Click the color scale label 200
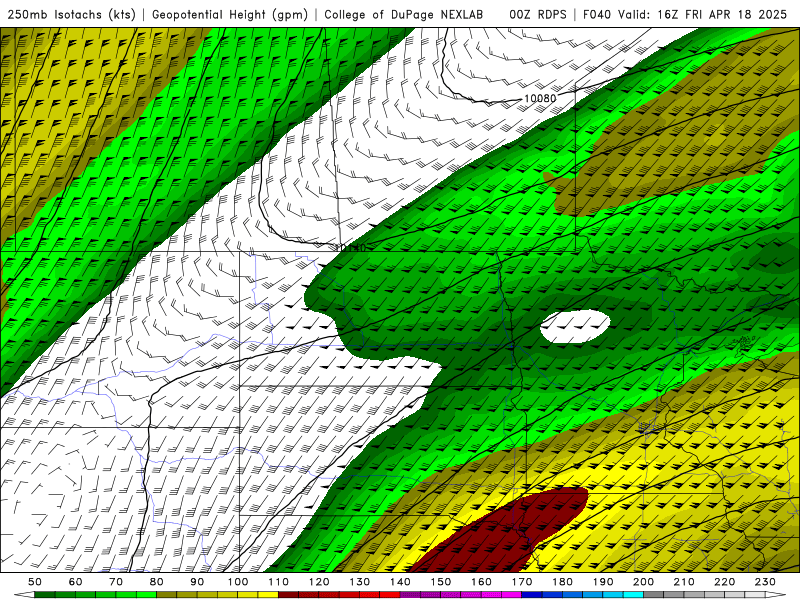The height and width of the screenshot is (600, 800). (643, 582)
